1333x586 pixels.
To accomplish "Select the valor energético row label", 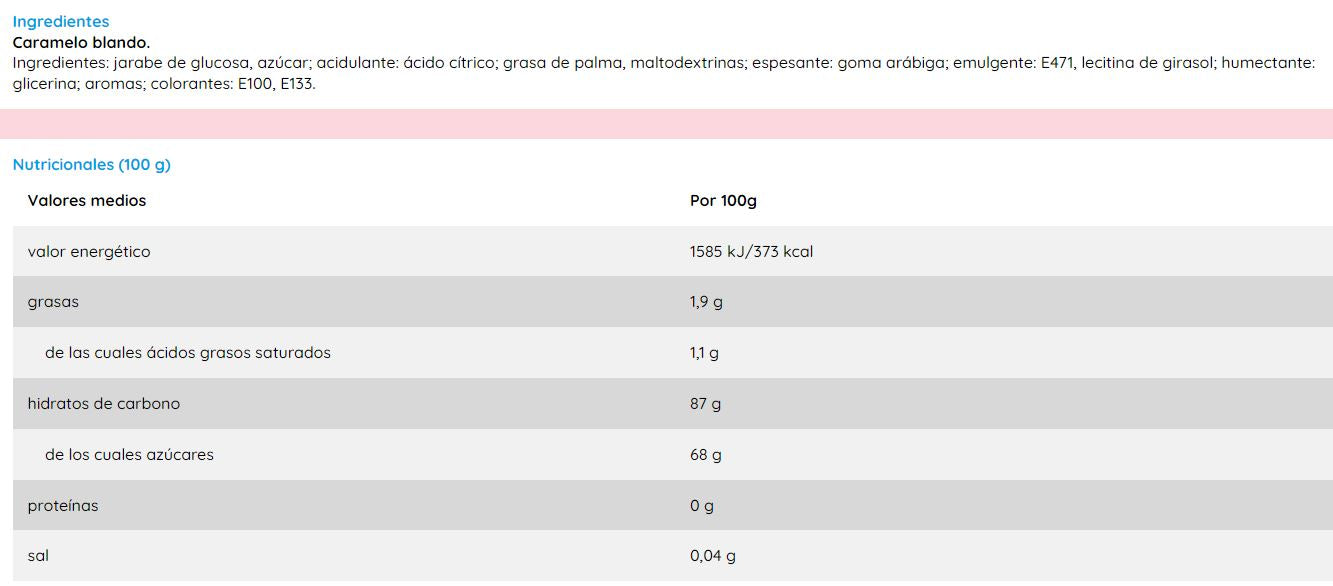I will tap(89, 252).
